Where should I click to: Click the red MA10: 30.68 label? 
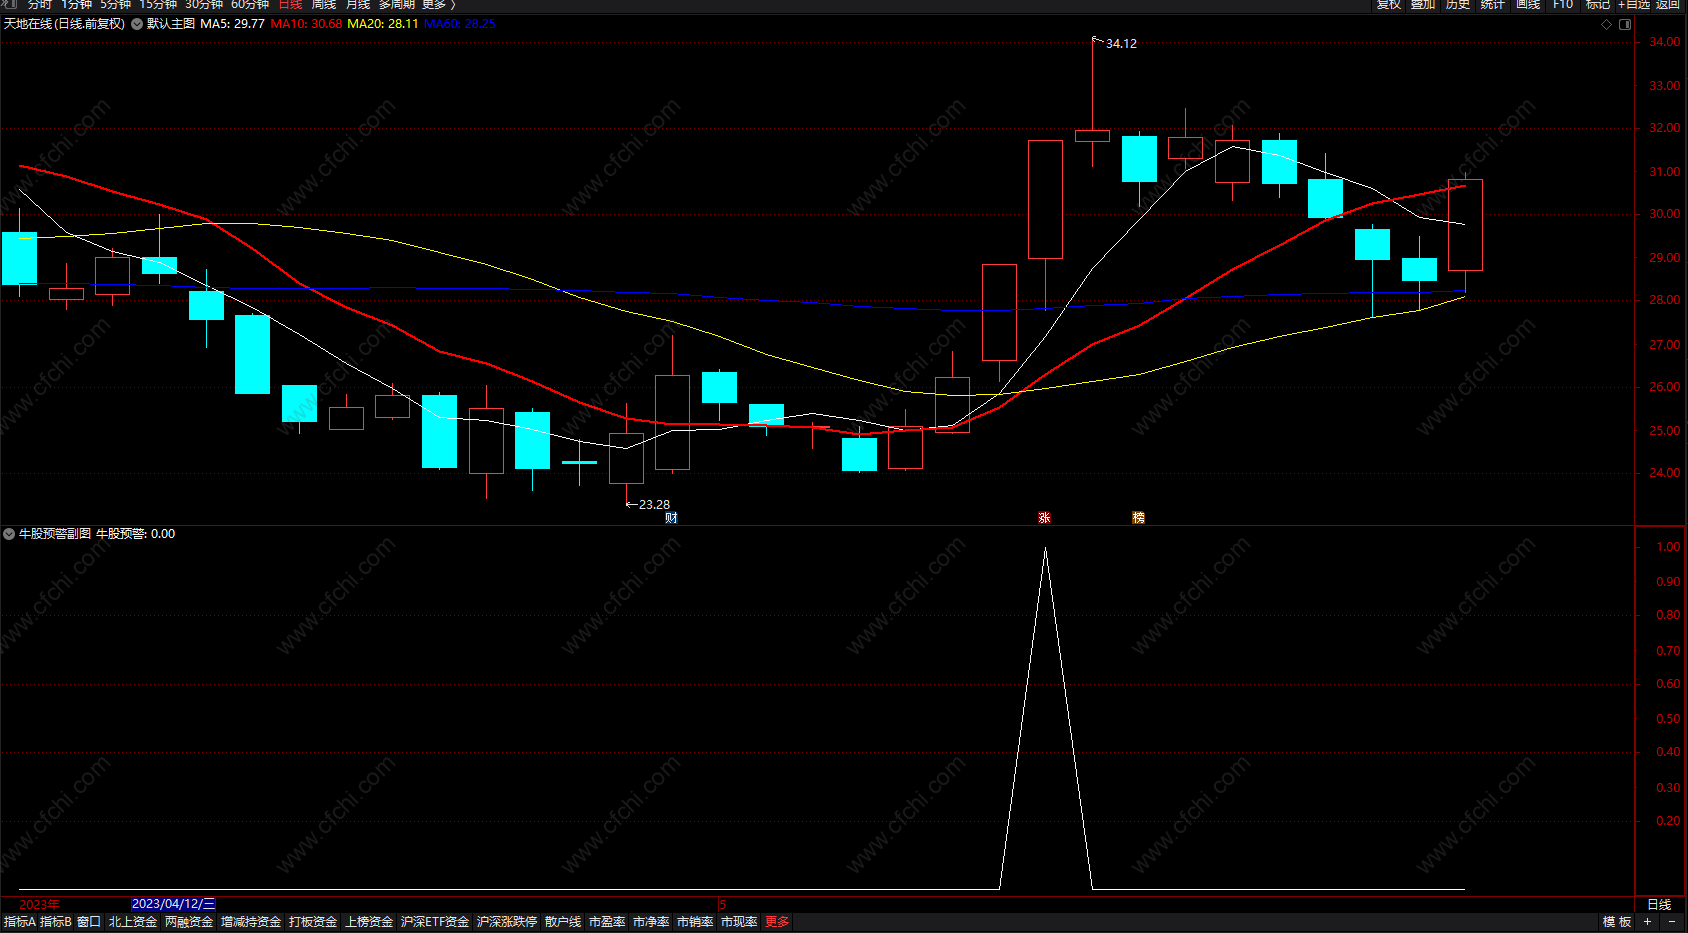click(x=306, y=24)
